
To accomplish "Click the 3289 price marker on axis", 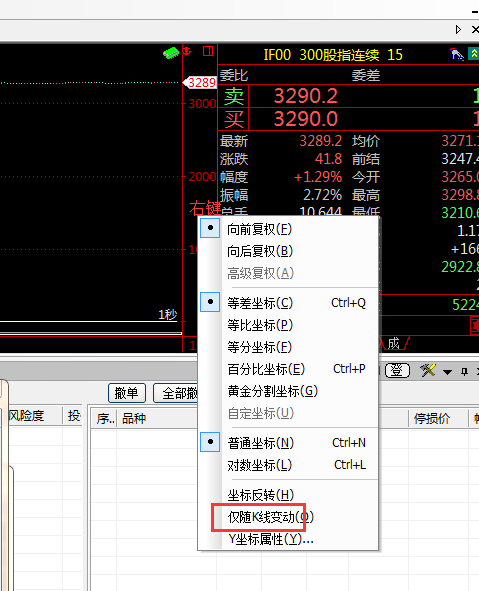I will (200, 83).
